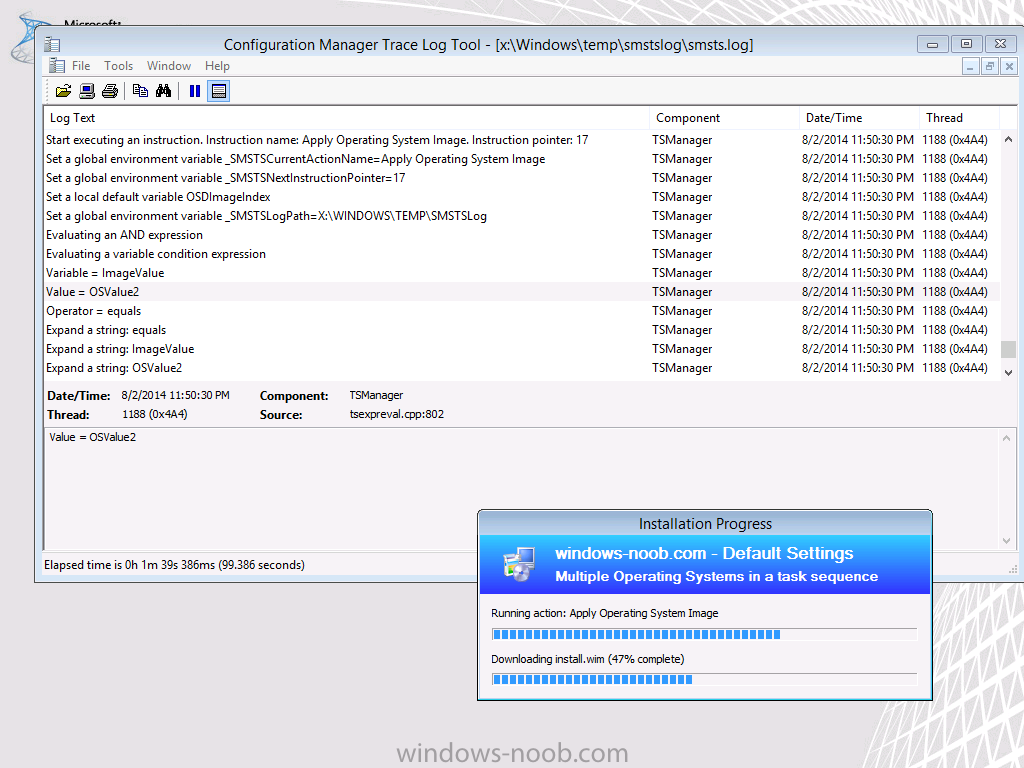Restore the inner document window

[990, 66]
